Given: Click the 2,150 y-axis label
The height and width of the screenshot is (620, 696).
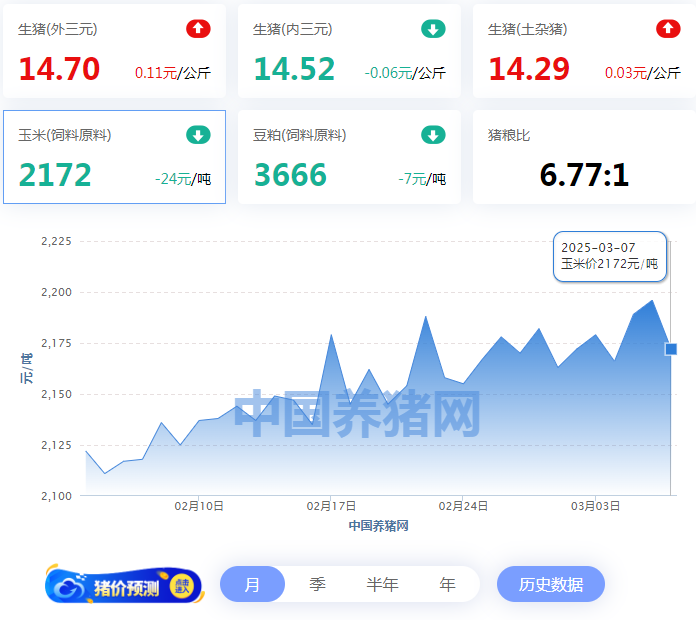Looking at the screenshot, I should 56,395.
